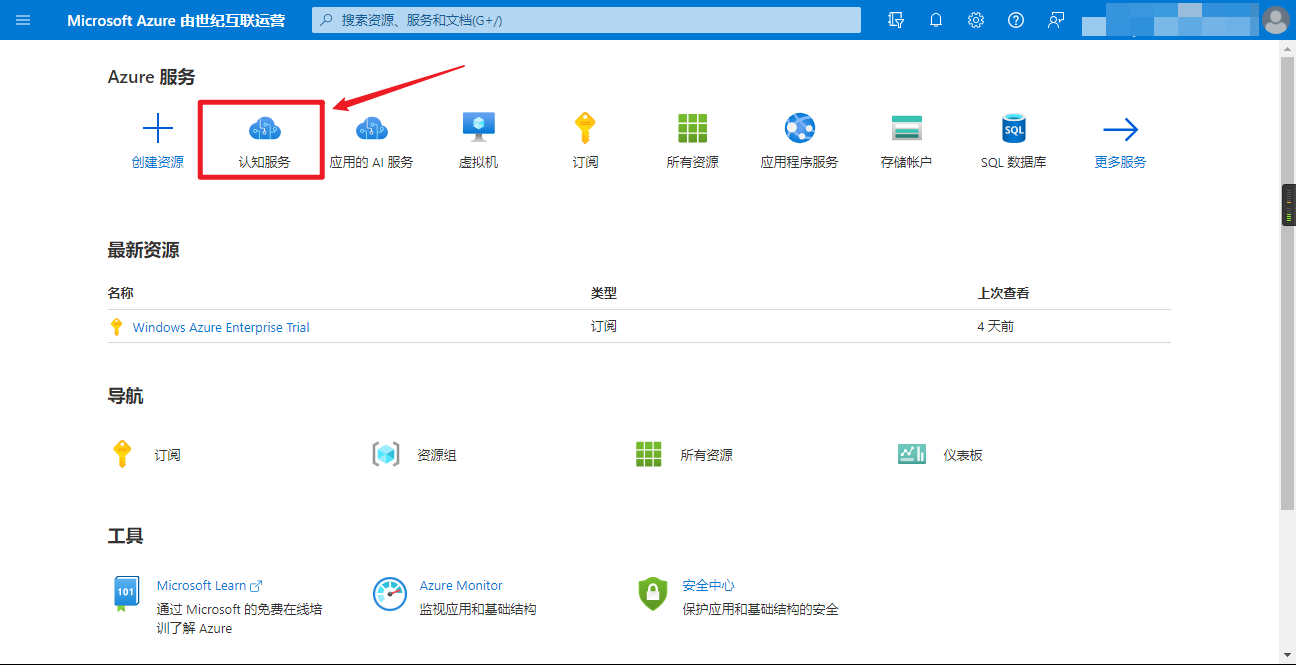Viewport: 1296px width, 665px height.
Task: Open 订阅 key icon in Azure 服务
Action: tap(585, 128)
